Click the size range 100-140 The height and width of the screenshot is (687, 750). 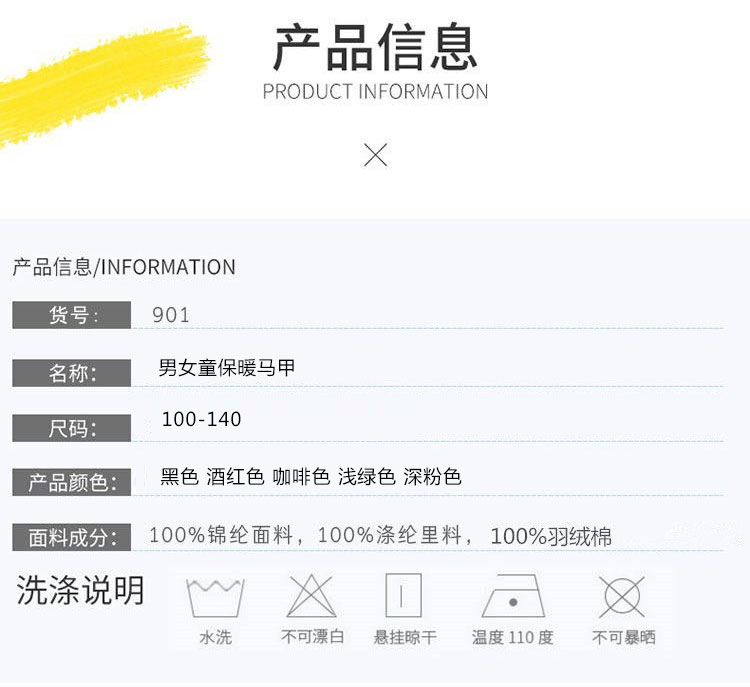pos(201,419)
